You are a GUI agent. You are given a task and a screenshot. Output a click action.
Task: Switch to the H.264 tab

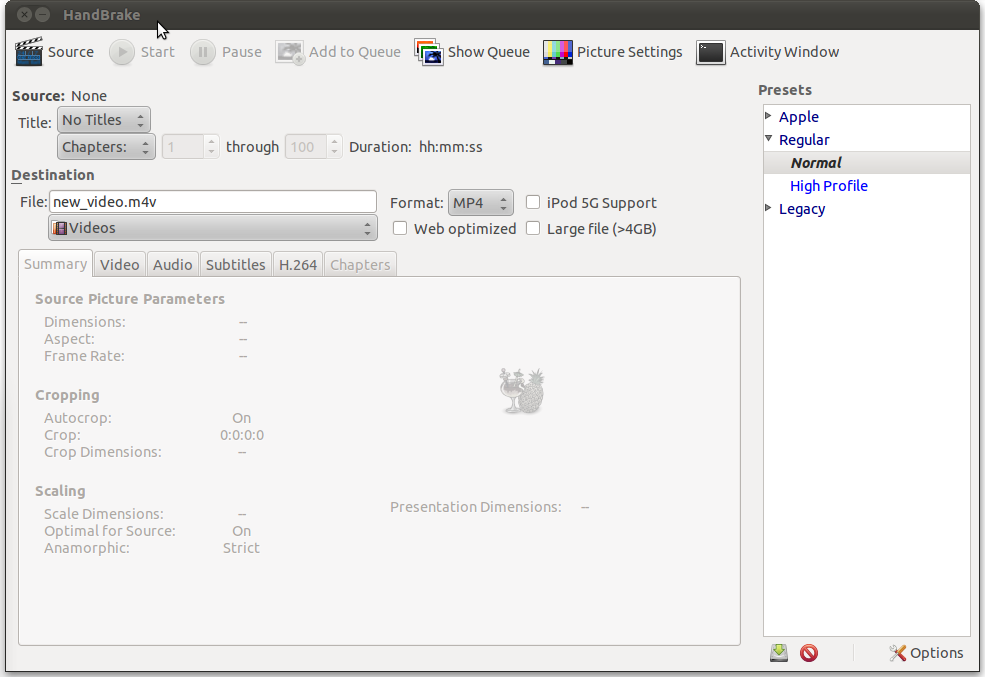298,264
